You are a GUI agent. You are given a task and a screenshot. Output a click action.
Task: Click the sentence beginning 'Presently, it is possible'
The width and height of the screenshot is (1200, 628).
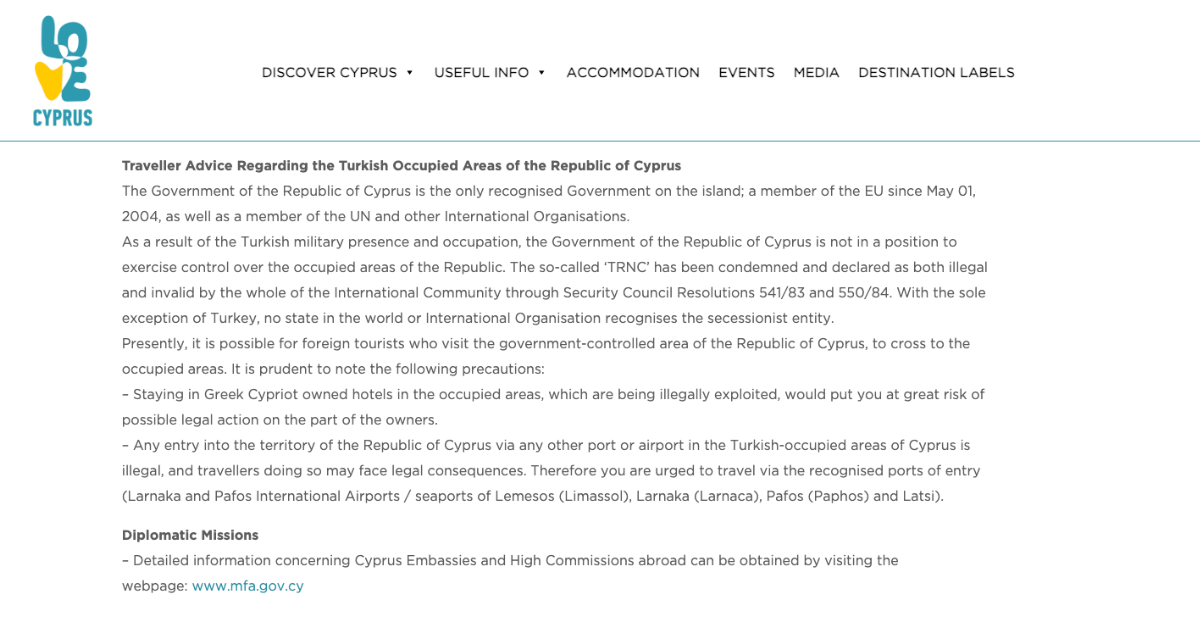[545, 343]
